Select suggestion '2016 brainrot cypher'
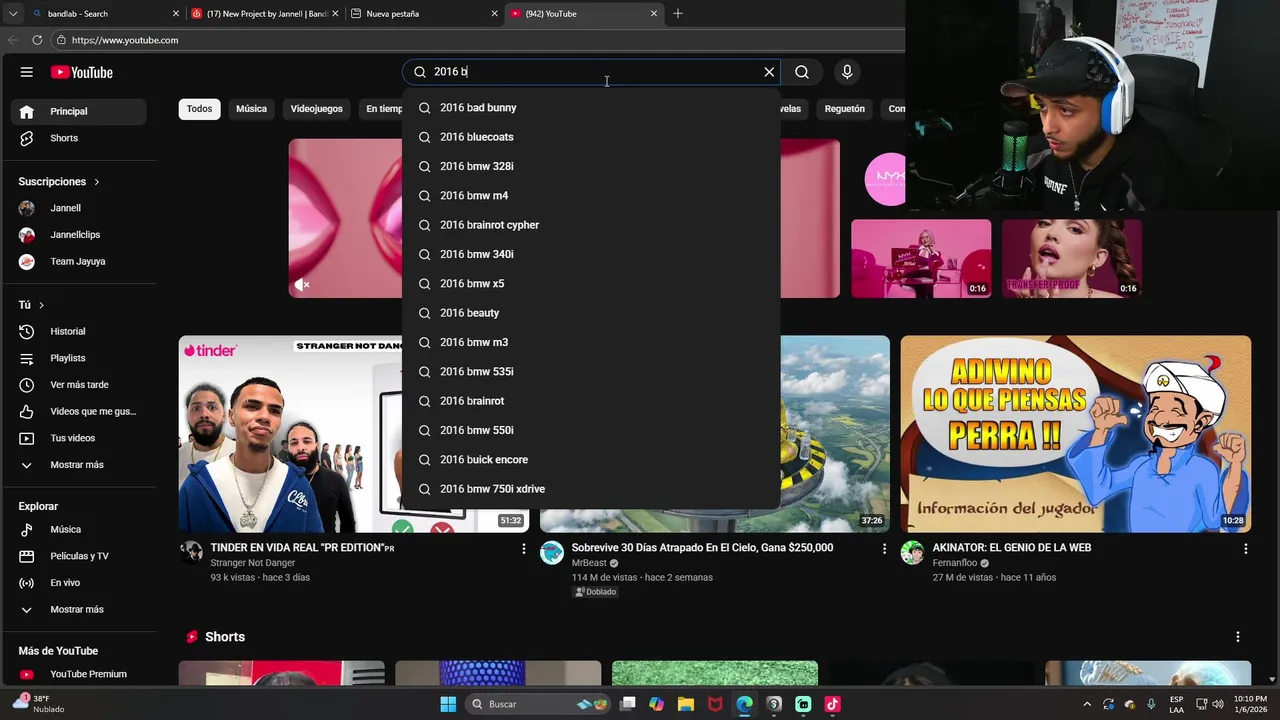The image size is (1280, 720). pos(591,225)
